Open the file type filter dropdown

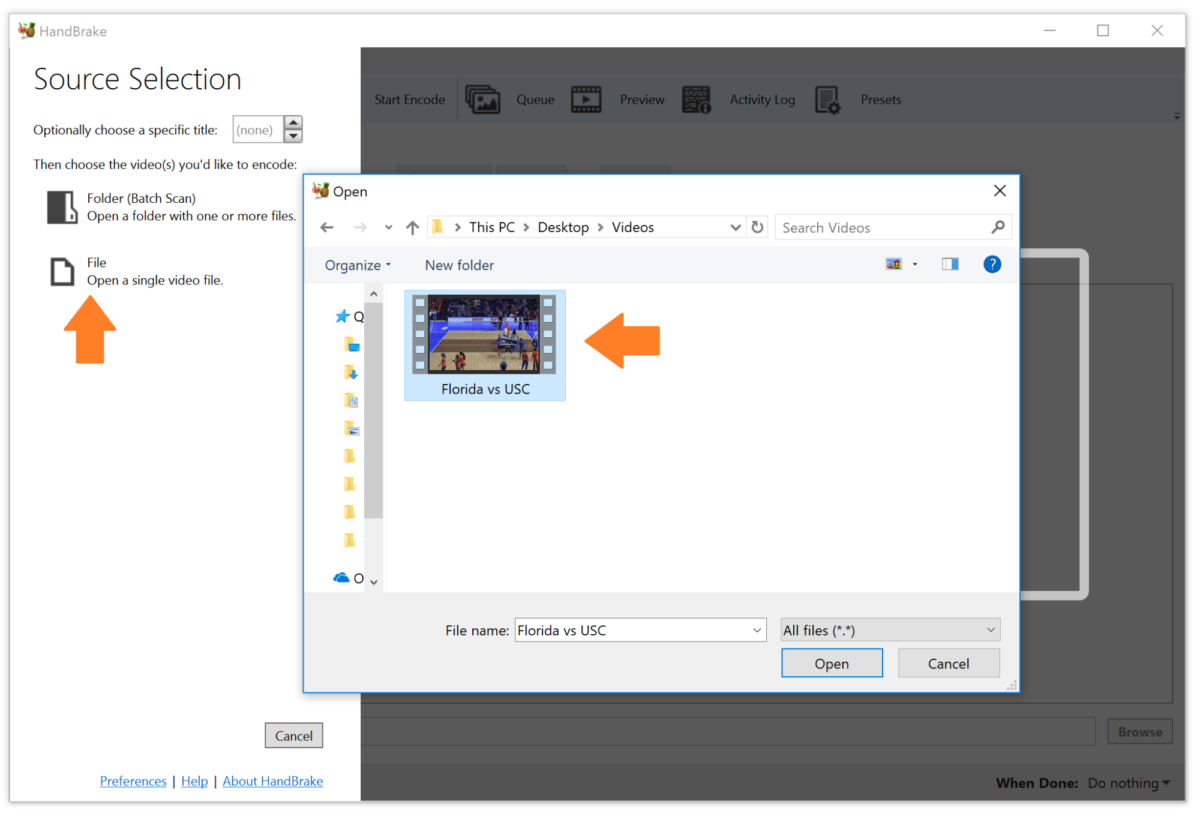(889, 630)
